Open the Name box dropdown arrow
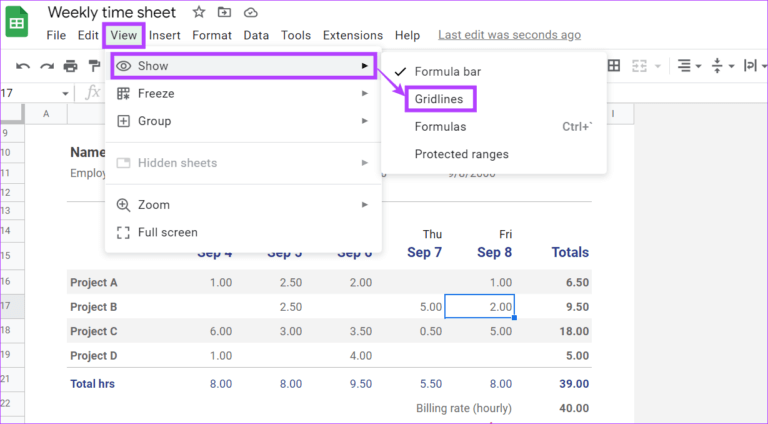 [x=66, y=93]
